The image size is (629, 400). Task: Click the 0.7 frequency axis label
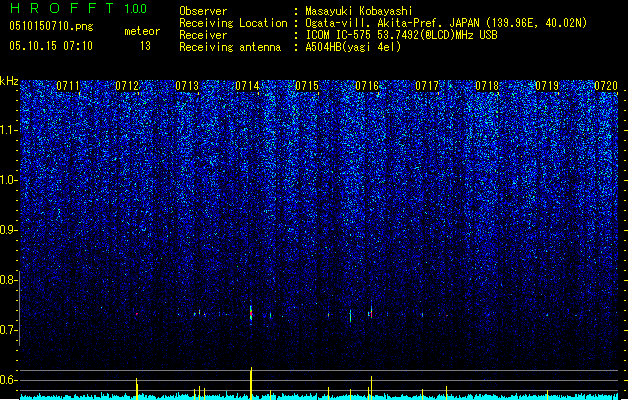pyautogui.click(x=9, y=330)
